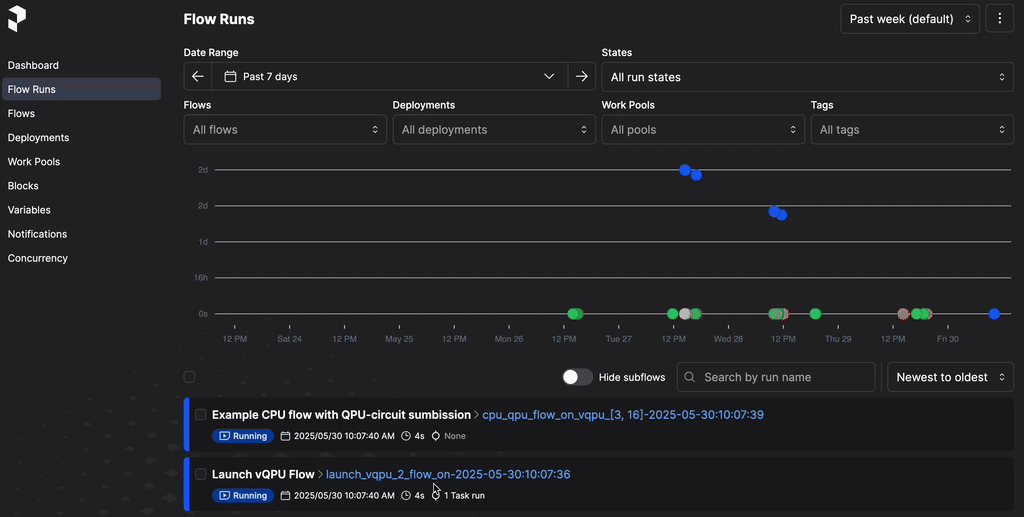Open the three-dot options menu
The image size is (1024, 517).
point(999,19)
